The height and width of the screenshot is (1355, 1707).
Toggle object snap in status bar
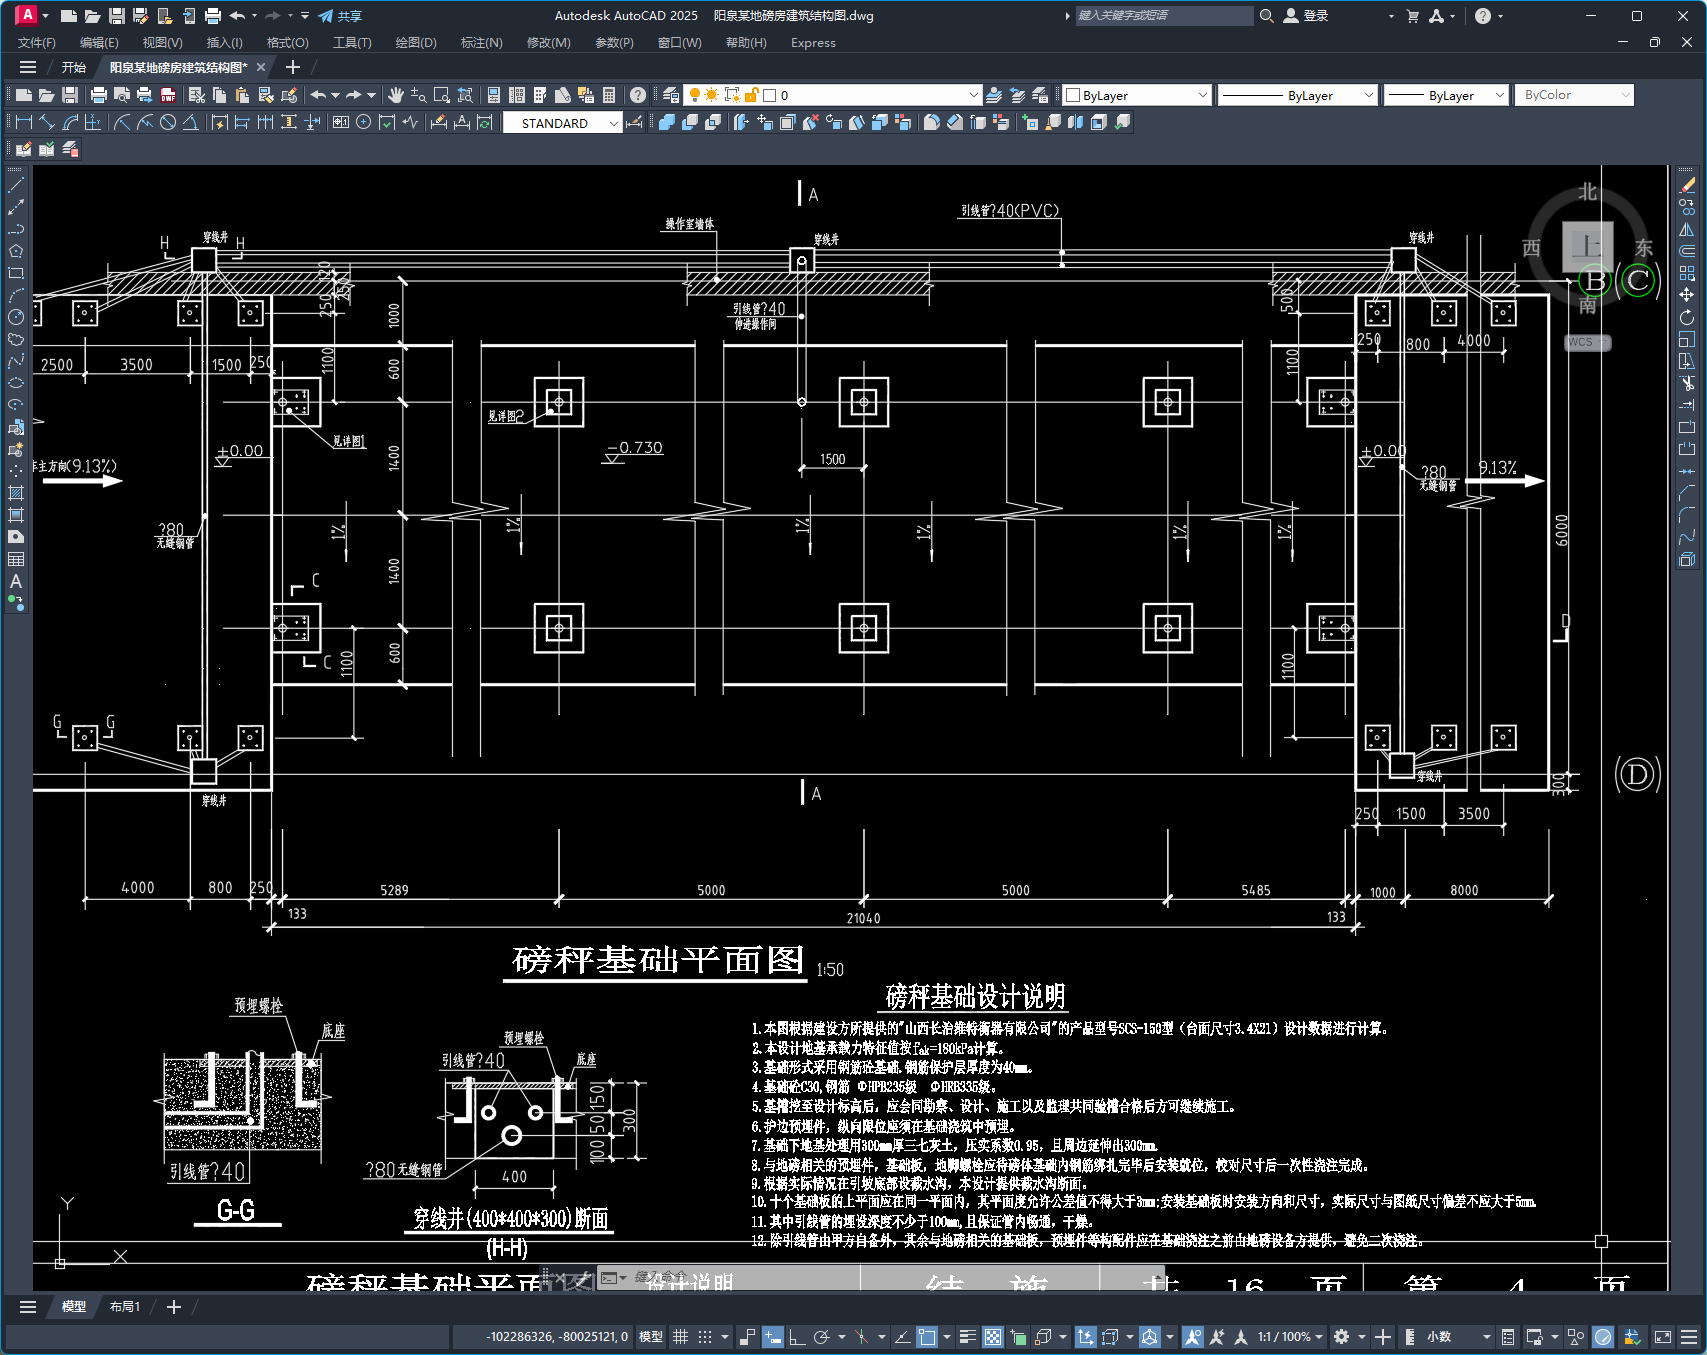[x=927, y=1337]
